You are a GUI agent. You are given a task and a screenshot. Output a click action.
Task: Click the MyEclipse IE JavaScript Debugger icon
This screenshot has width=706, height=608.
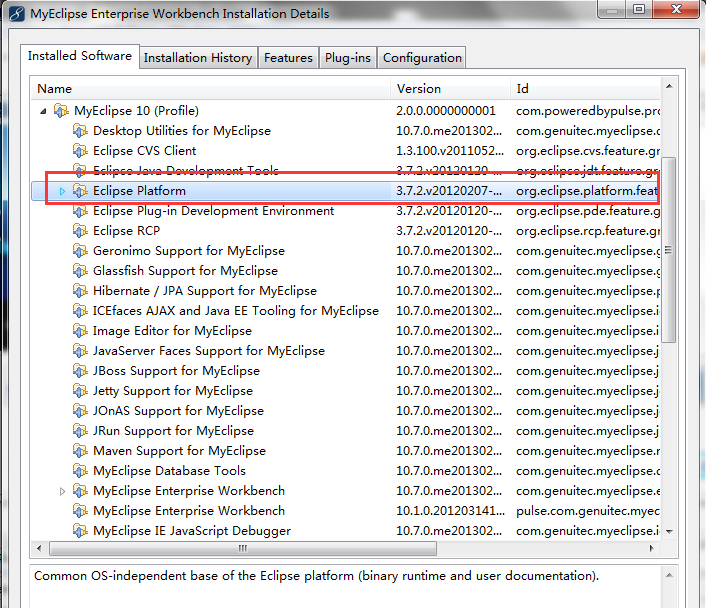[80, 531]
